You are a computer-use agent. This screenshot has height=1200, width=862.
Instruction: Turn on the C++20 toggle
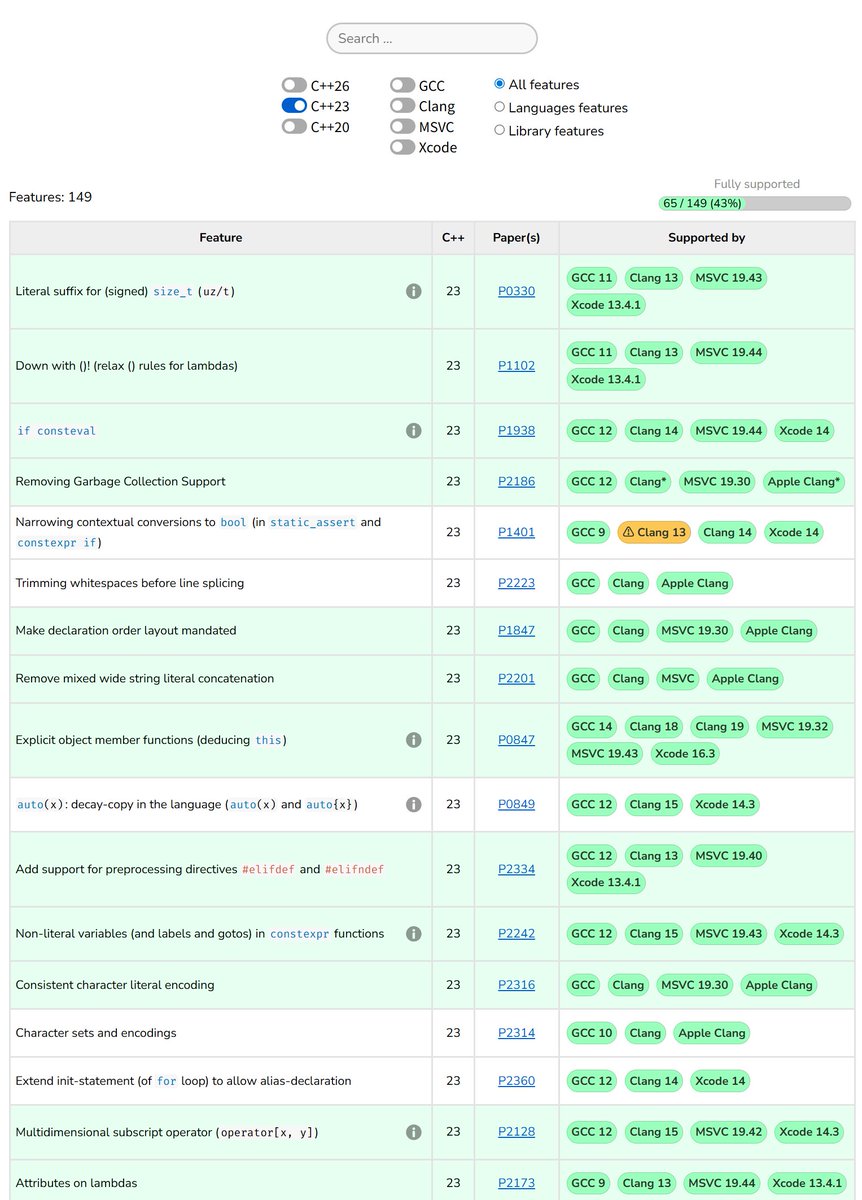295,127
